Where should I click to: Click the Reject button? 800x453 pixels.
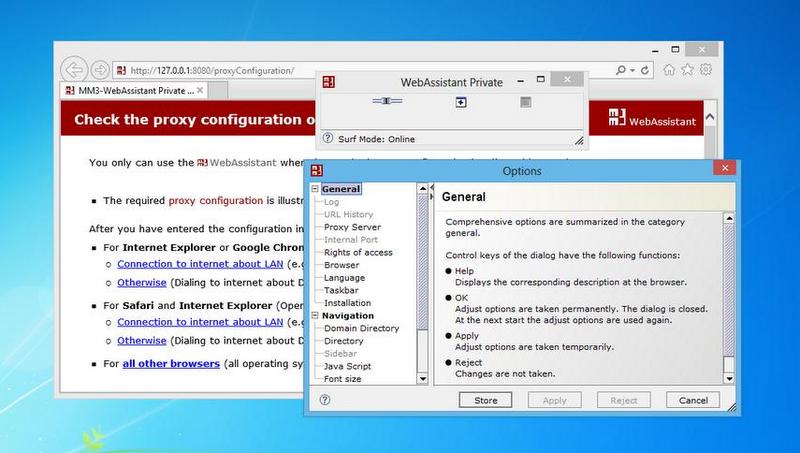point(623,400)
